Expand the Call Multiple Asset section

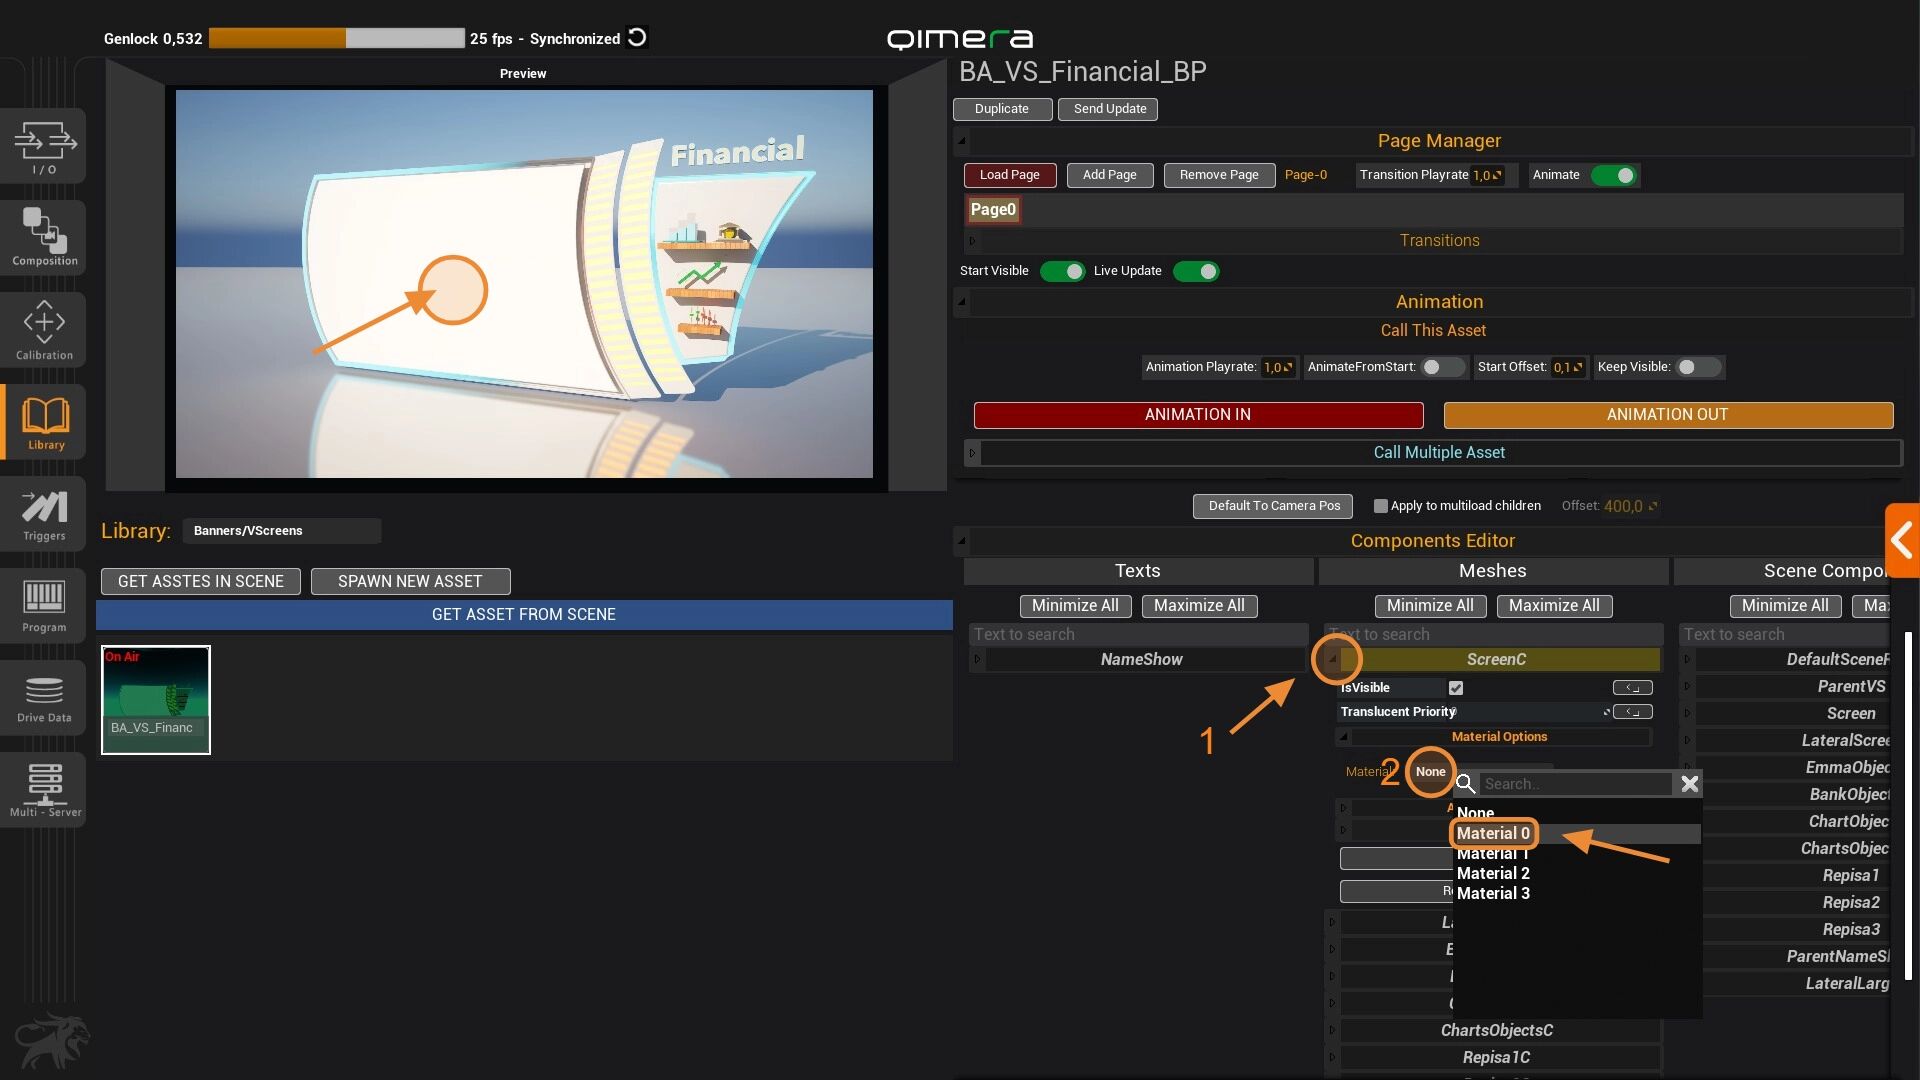(x=972, y=453)
